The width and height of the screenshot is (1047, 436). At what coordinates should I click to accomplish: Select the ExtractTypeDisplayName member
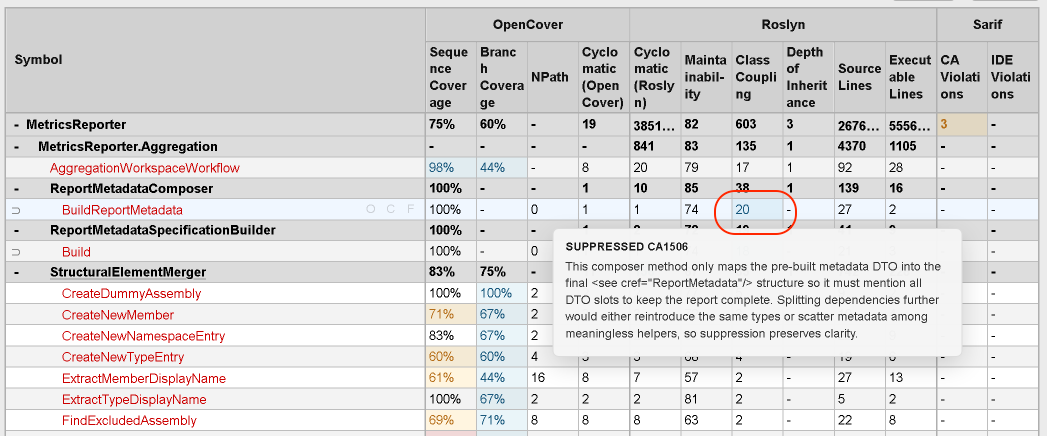point(134,399)
